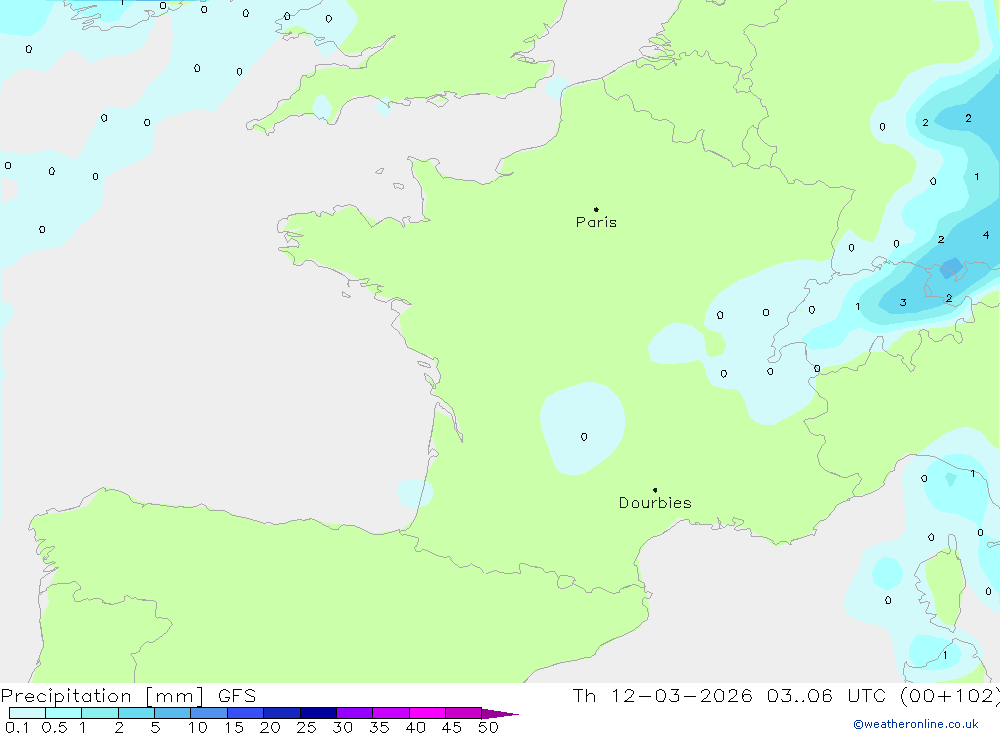This screenshot has width=1000, height=733.
Task: Pick the 20–25 mm legend swatch
Action: (x=282, y=713)
